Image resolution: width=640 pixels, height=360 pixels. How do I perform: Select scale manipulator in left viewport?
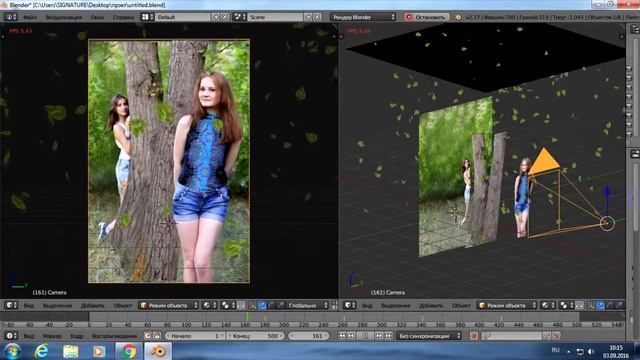point(280,305)
